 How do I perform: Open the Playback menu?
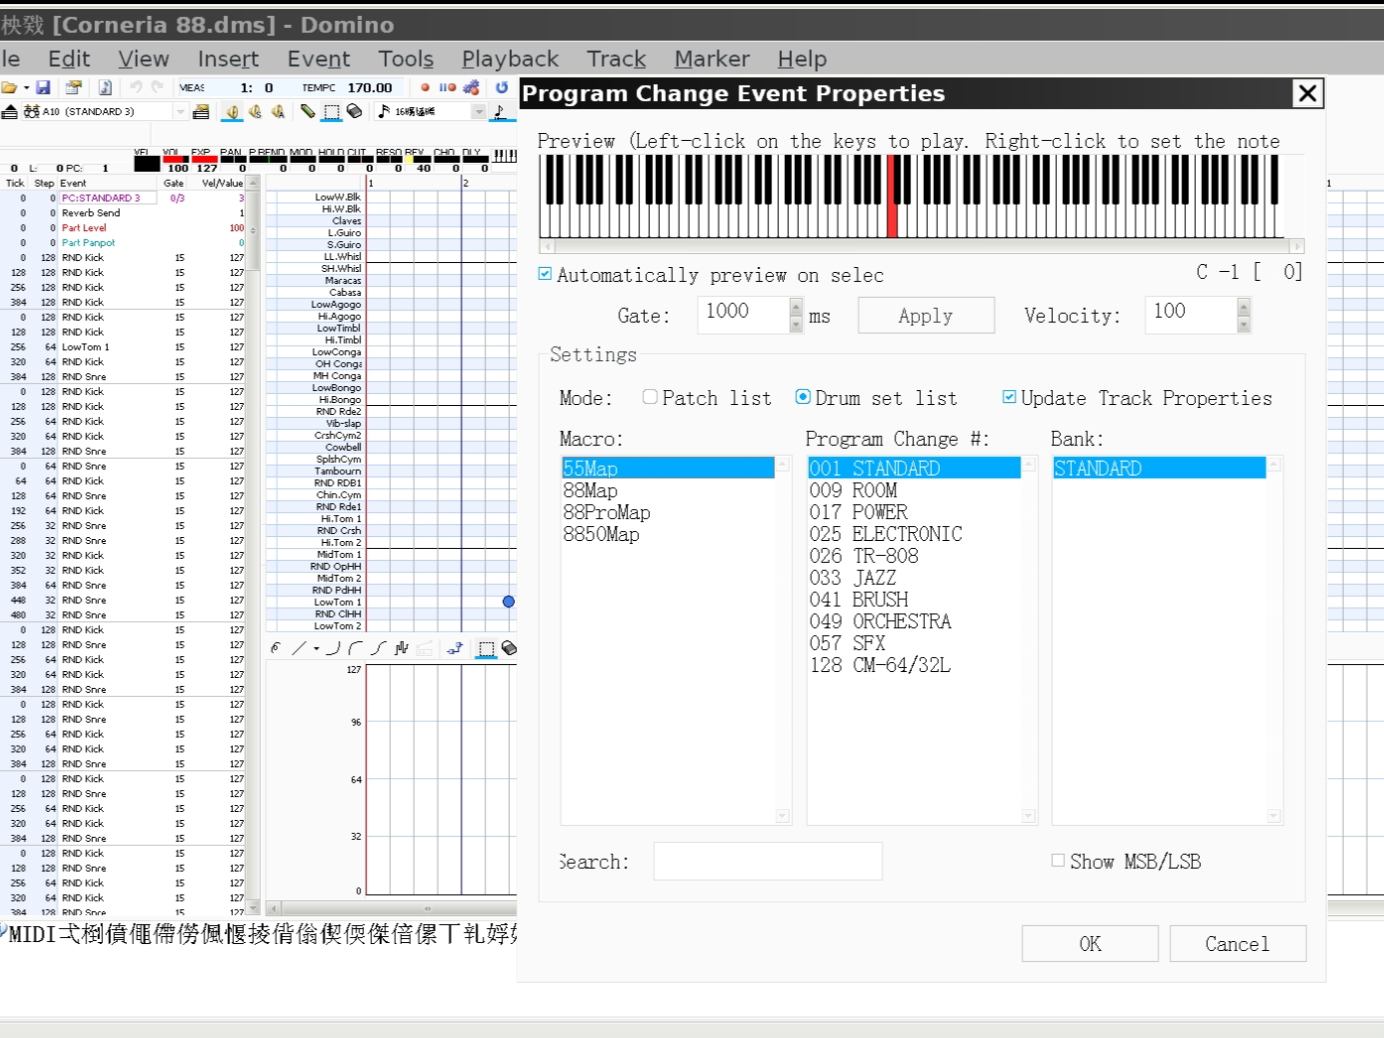(510, 59)
